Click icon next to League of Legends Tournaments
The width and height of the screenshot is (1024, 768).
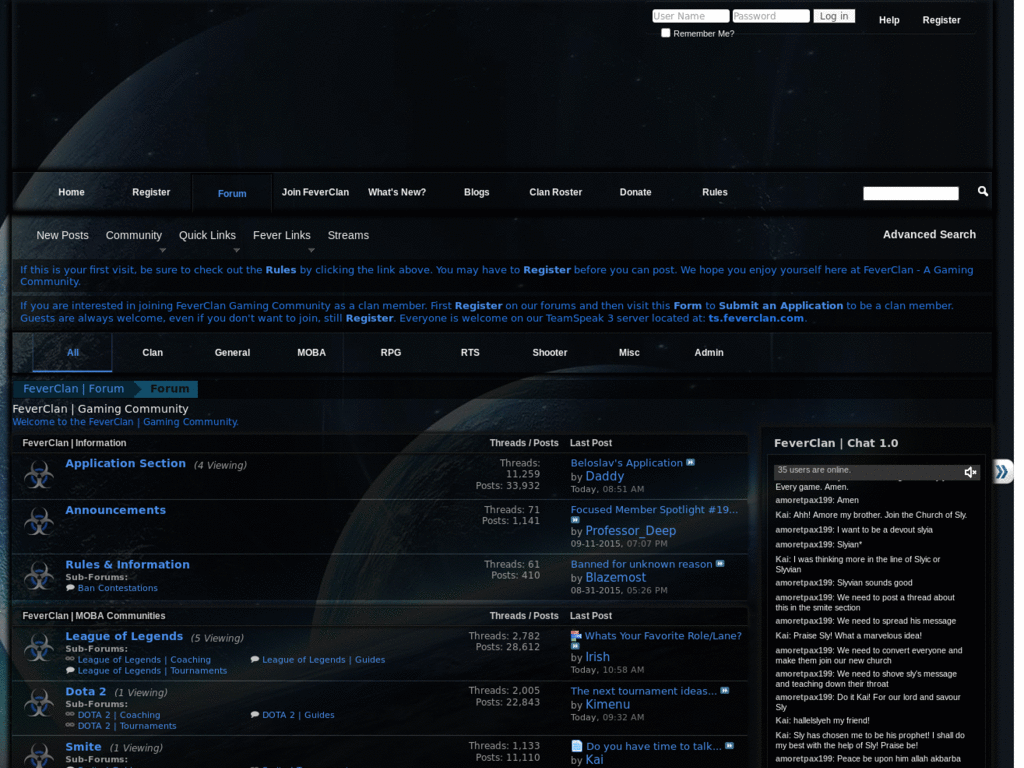pyautogui.click(x=71, y=670)
